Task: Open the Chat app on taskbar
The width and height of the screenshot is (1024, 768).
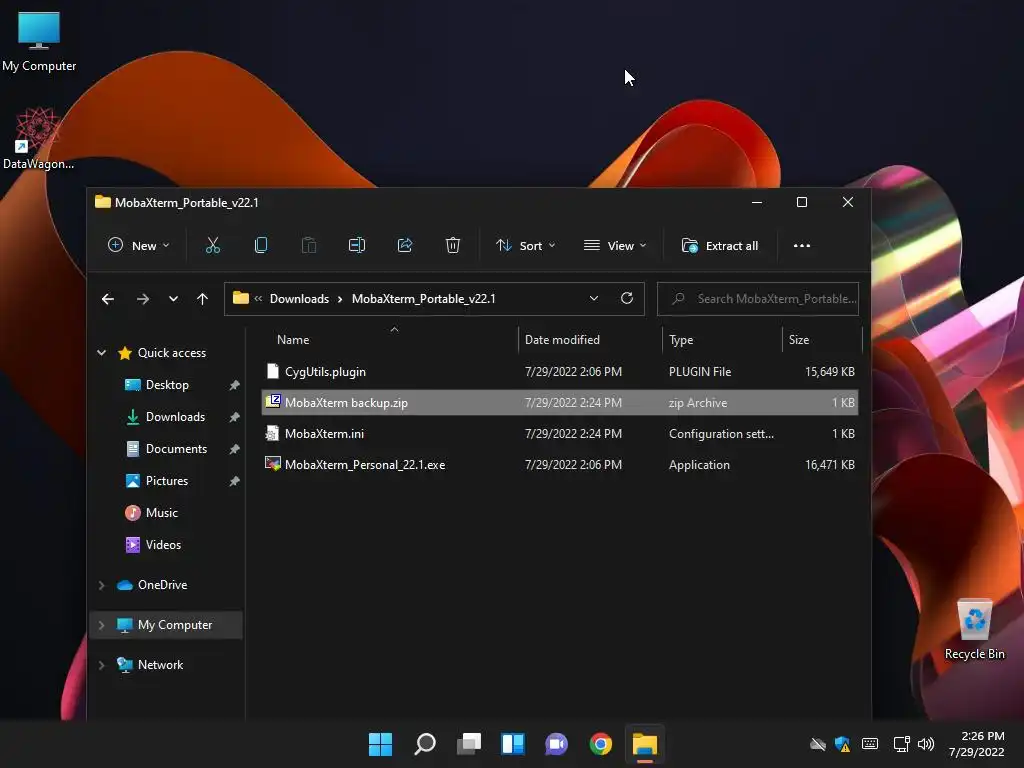Action: (556, 744)
